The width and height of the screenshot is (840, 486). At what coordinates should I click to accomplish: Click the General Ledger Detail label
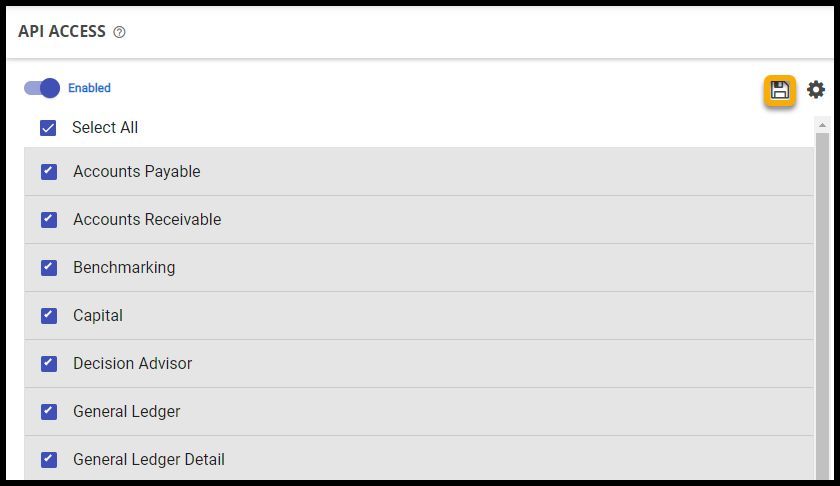[x=149, y=460]
